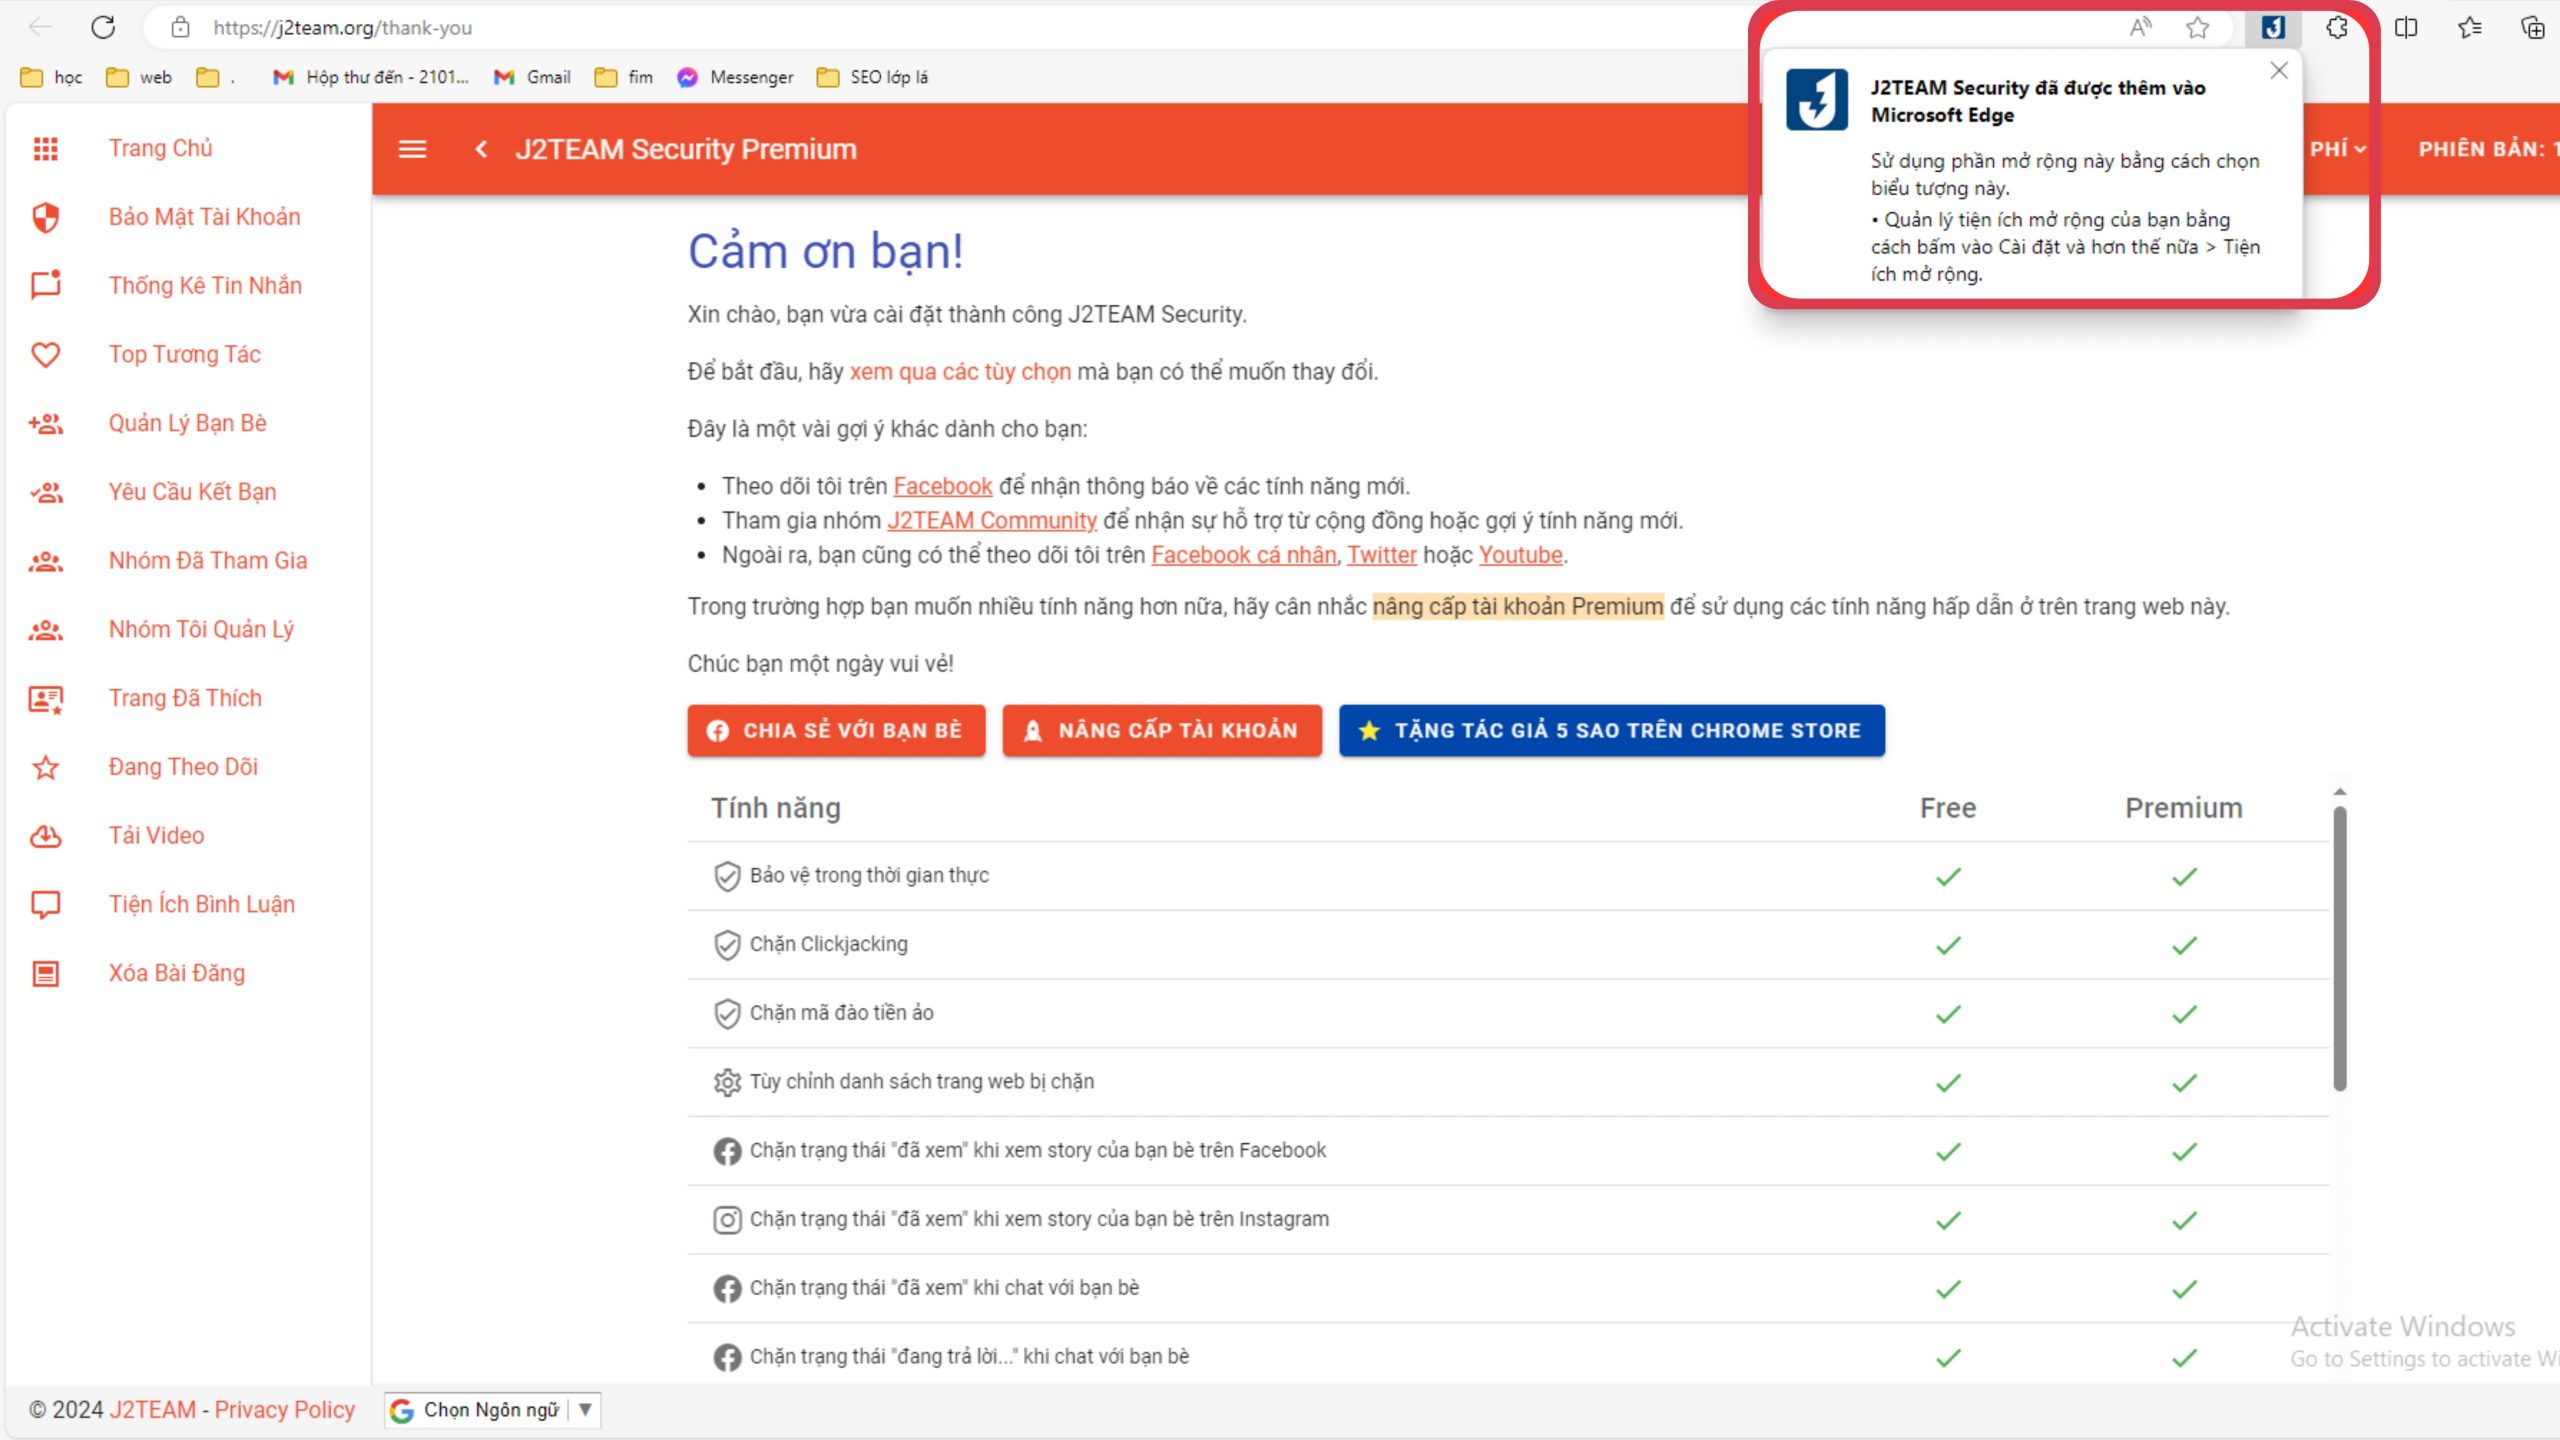Close the J2TEAM Security added popup
The image size is (2560, 1440).
point(2279,70)
